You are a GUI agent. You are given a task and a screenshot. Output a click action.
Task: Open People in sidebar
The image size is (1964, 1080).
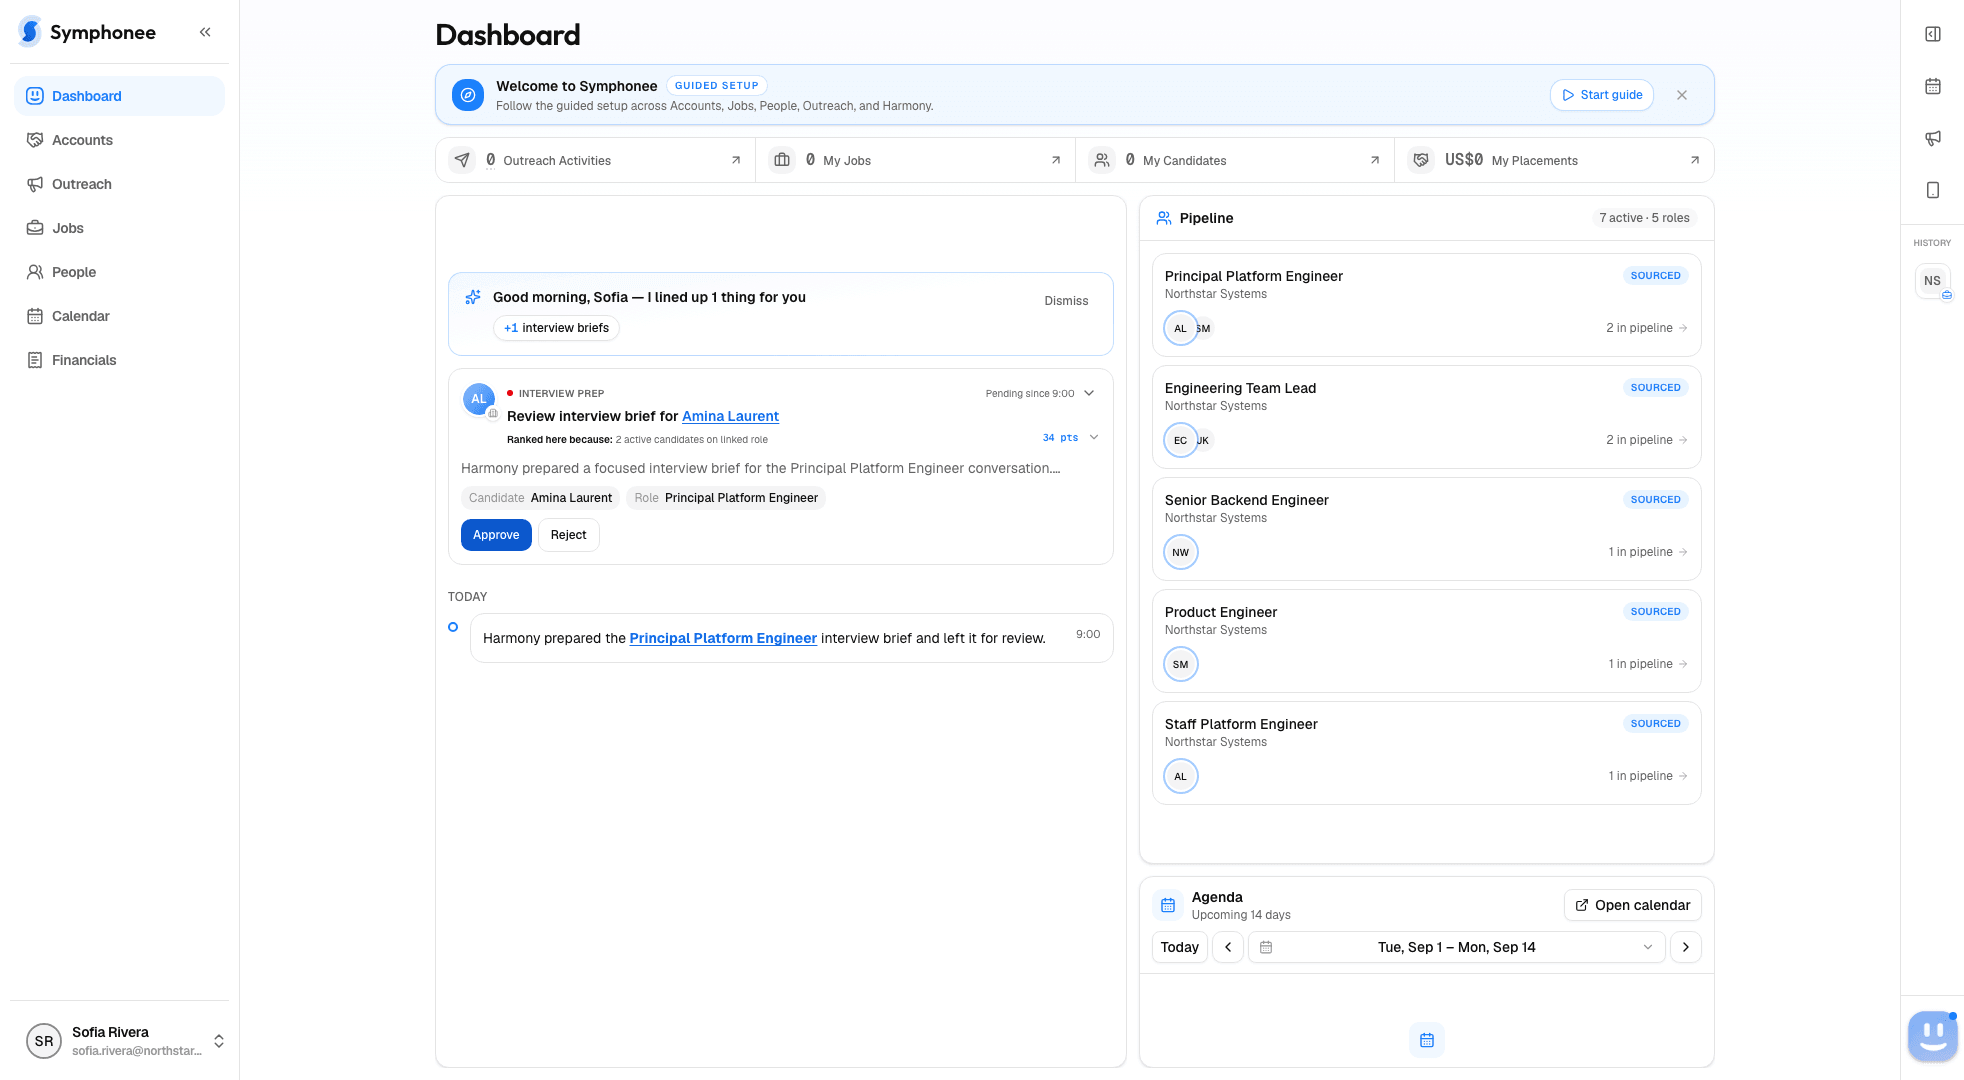pos(119,272)
